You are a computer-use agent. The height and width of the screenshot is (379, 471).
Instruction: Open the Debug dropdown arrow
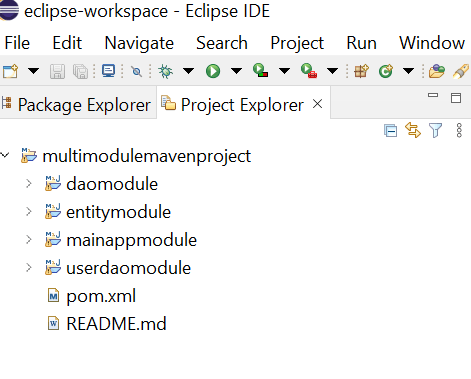[x=188, y=71]
